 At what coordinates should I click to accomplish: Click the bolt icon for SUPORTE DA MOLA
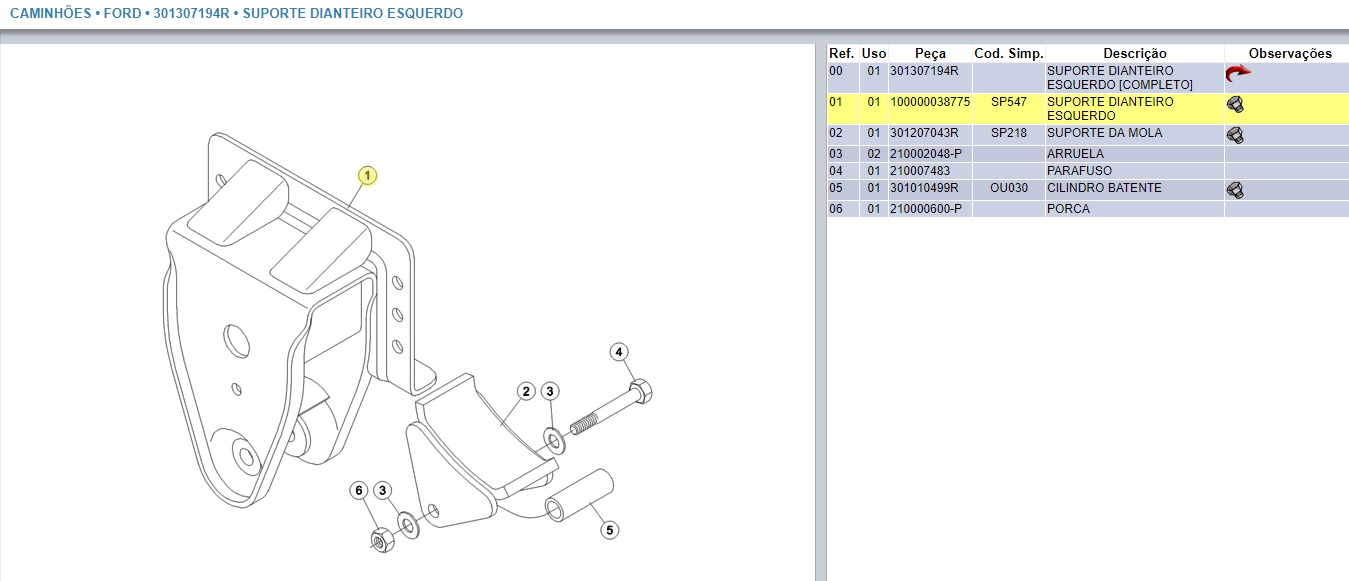[x=1235, y=135]
